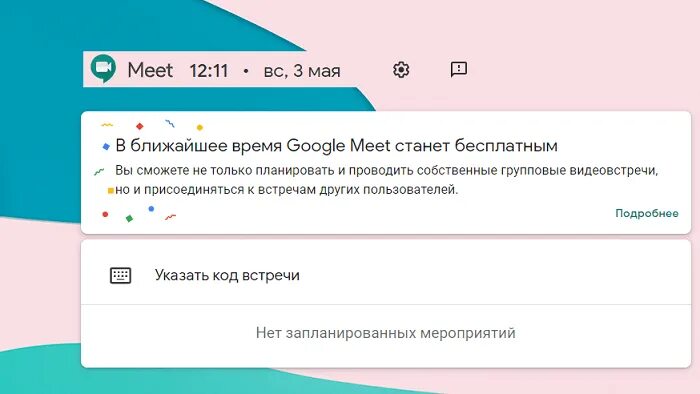Click the announcement description paragraph

click(x=386, y=180)
